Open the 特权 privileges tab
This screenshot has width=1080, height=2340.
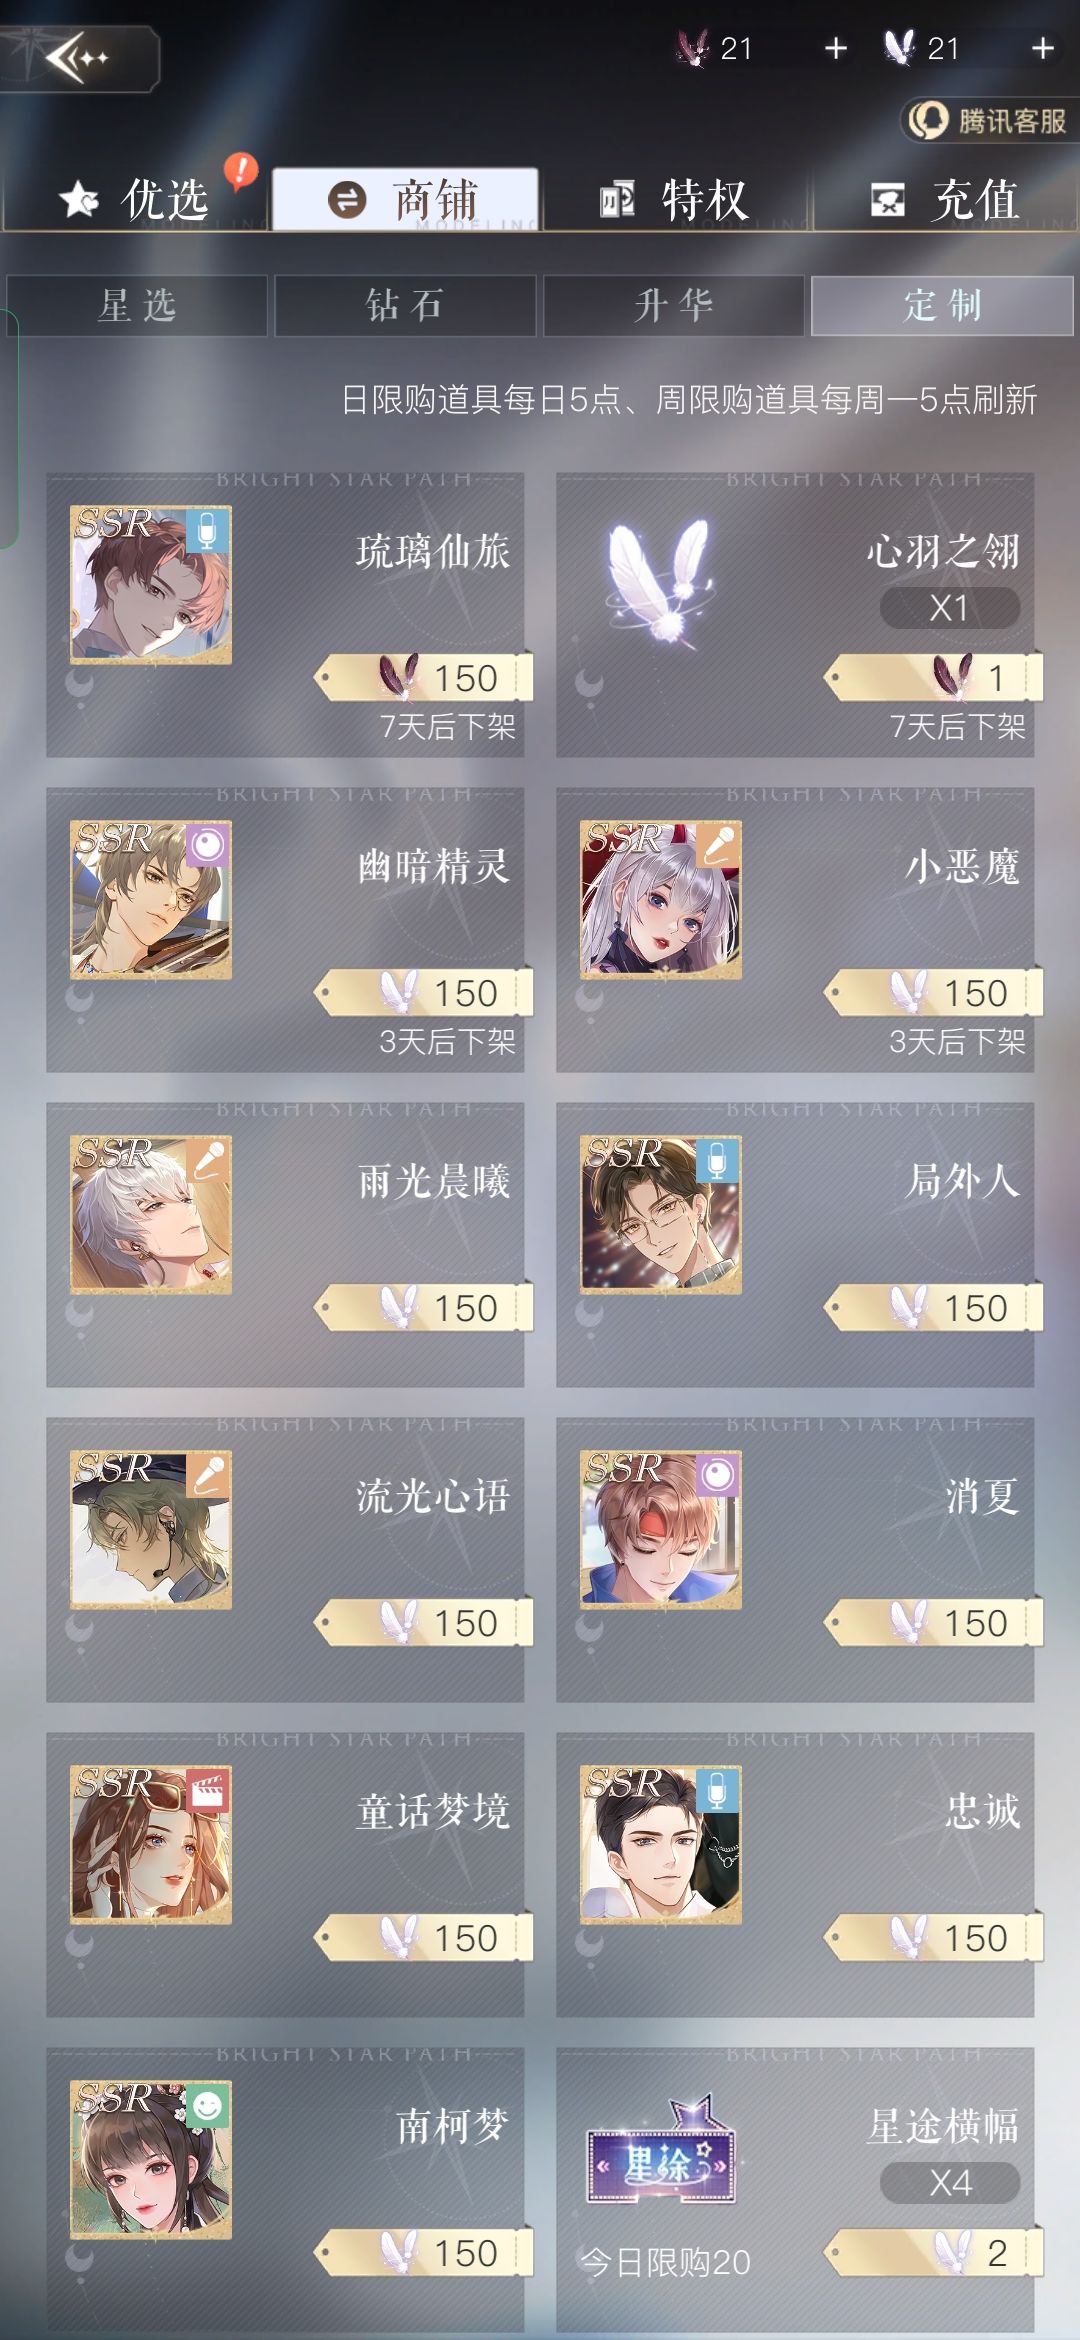[674, 199]
